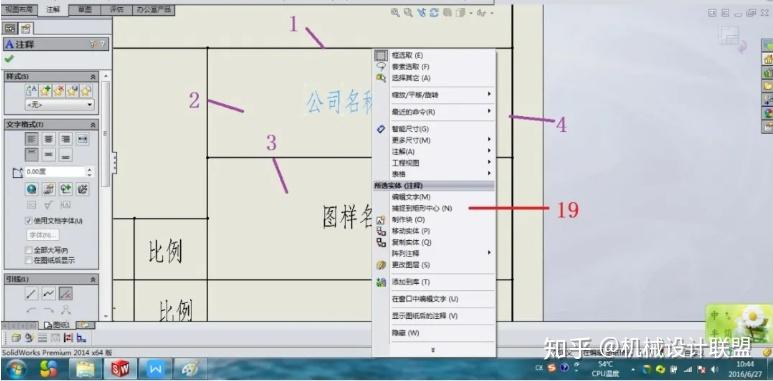The height and width of the screenshot is (381, 773).
Task: Click the font button in text format
Action: tap(42, 235)
